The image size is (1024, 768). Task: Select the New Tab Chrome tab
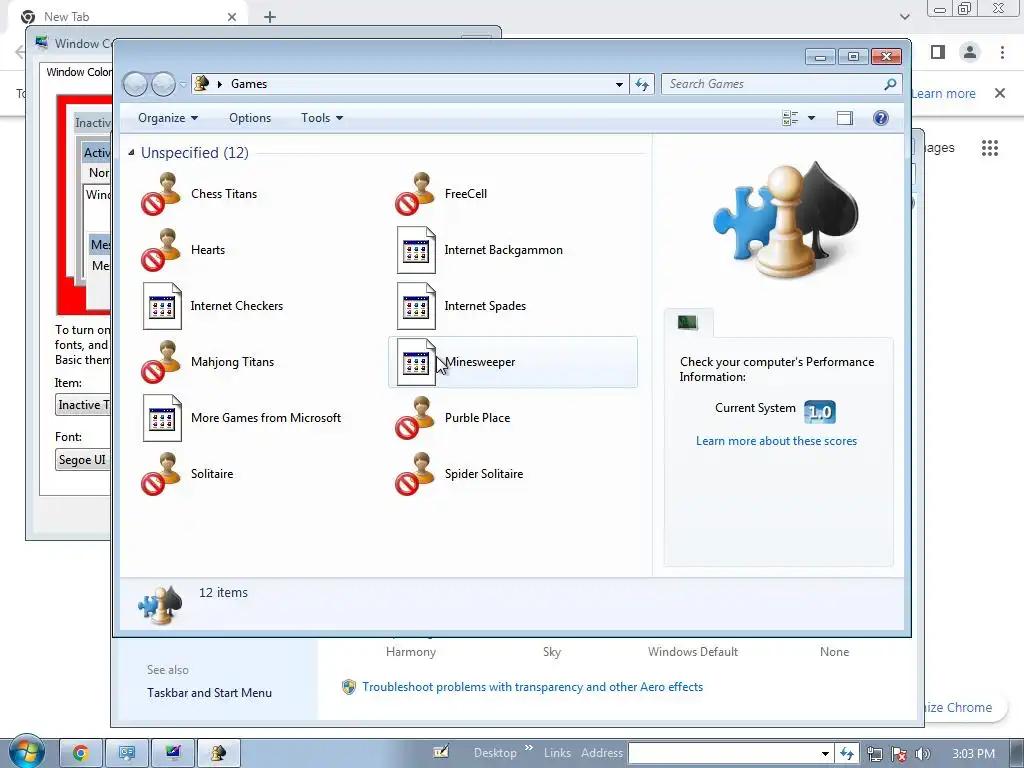(127, 17)
